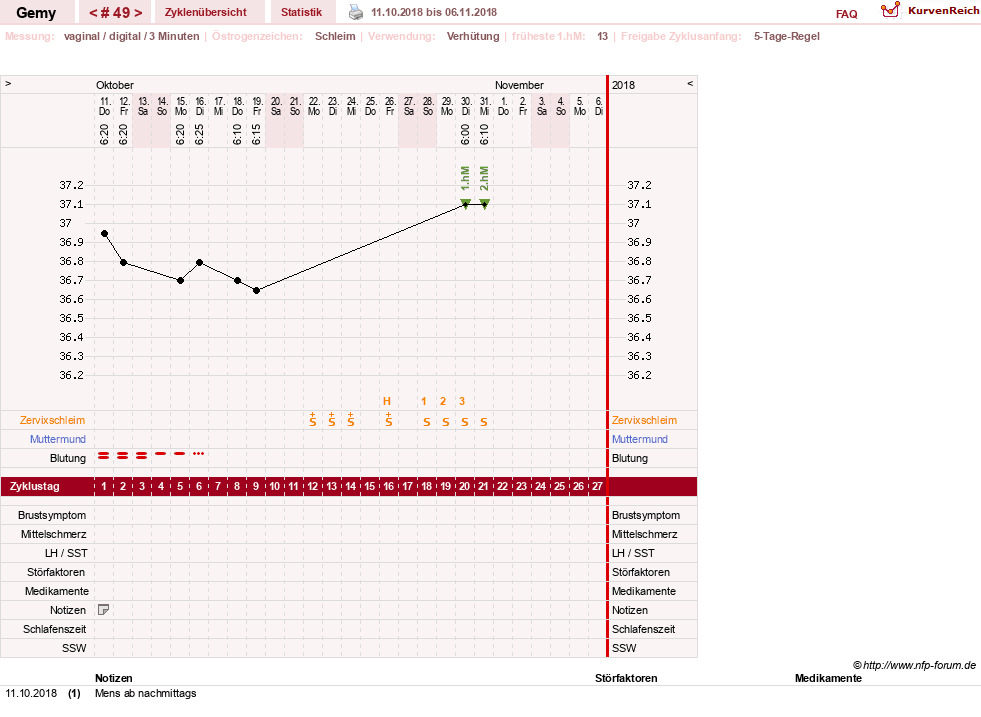
Task: Click the right Medikamente row label
Action: (644, 591)
